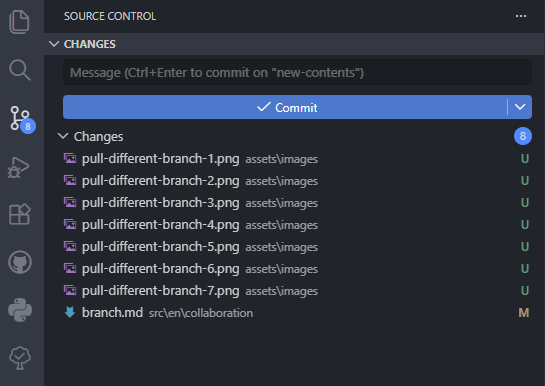Image resolution: width=545 pixels, height=386 pixels.
Task: Collapse the Changes file group
Action: [294, 136]
